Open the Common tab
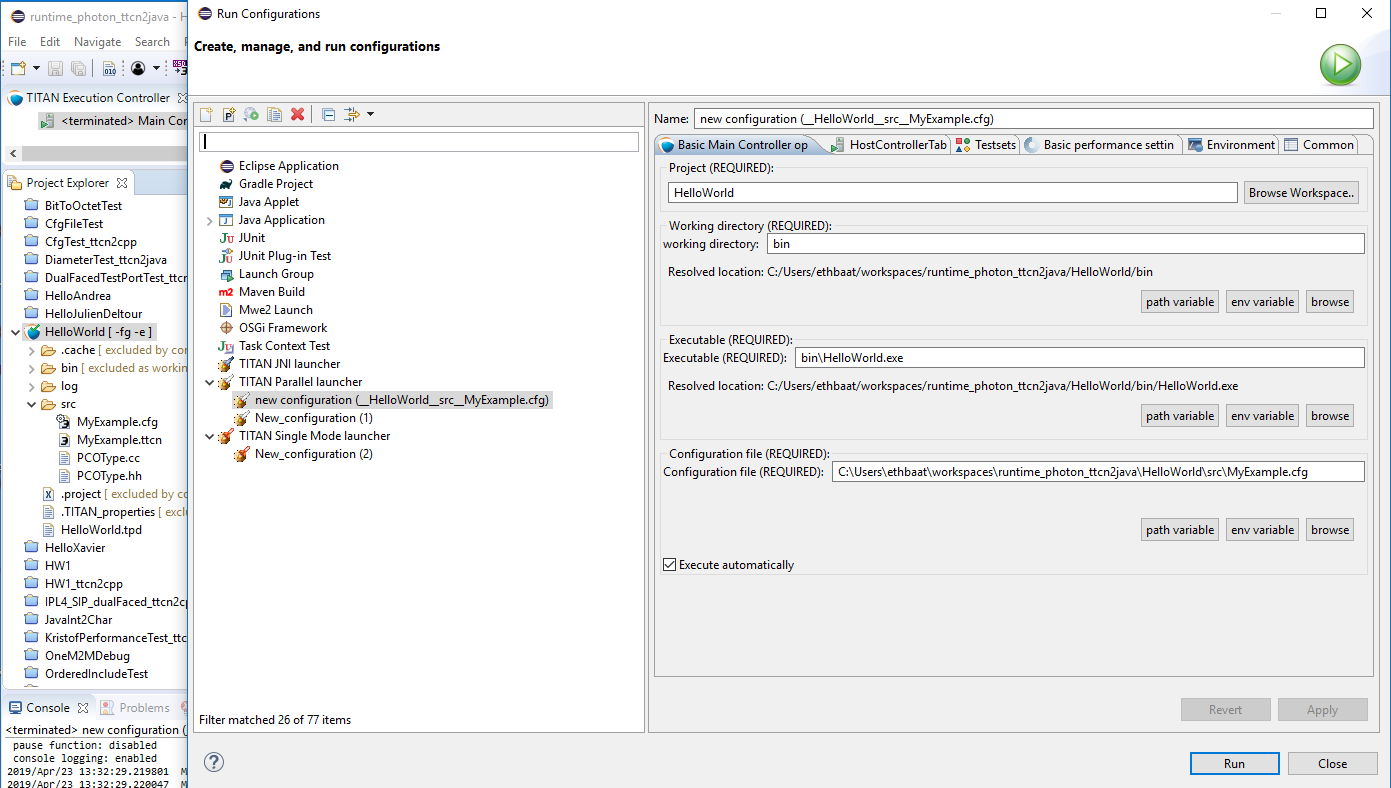This screenshot has height=788, width=1391. (x=1319, y=145)
